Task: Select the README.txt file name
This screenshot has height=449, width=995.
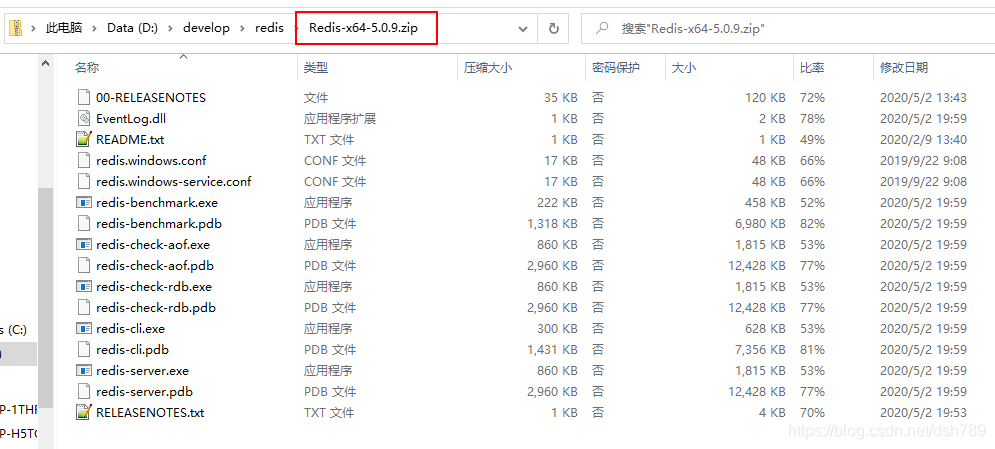Action: click(x=130, y=140)
